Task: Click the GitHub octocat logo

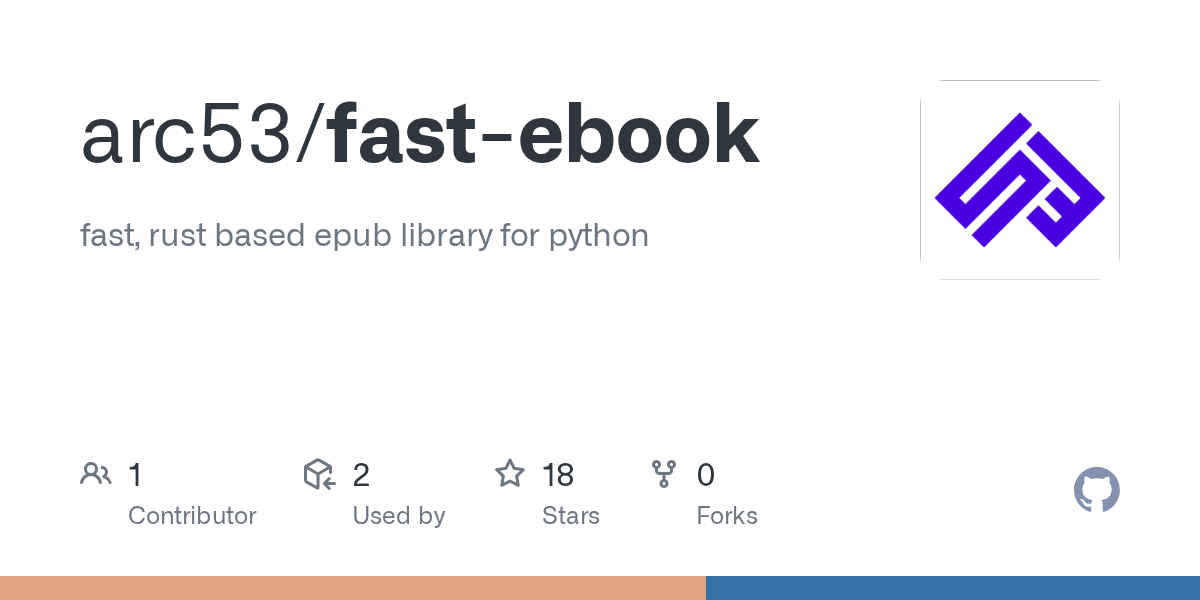Action: click(x=1096, y=491)
